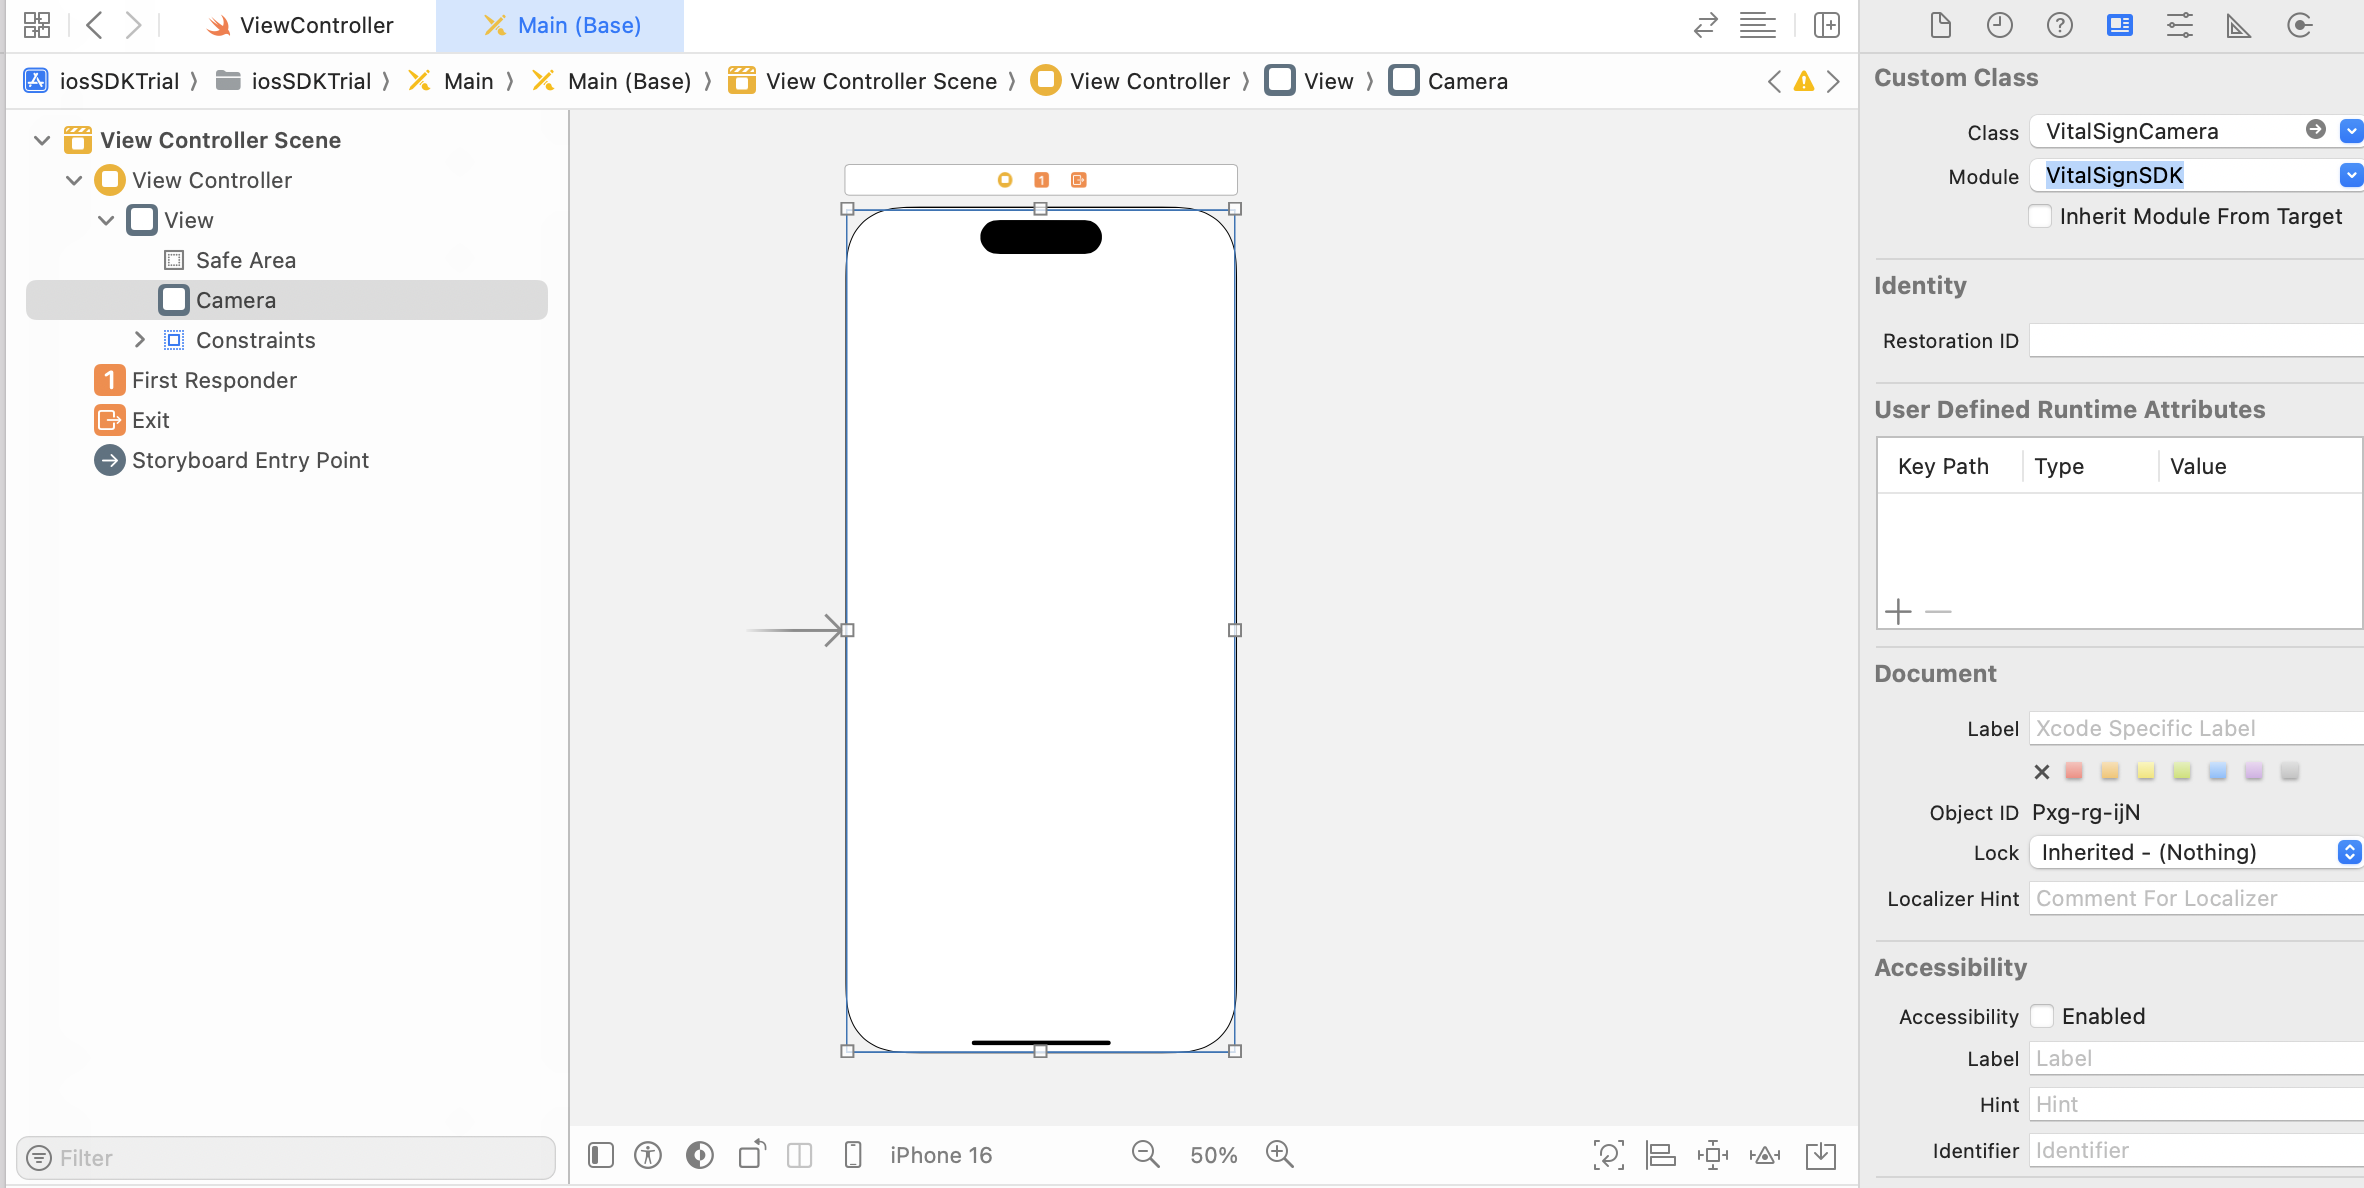This screenshot has height=1188, width=2364.
Task: Open Resolve Auto Layout Issues
Action: click(x=1765, y=1155)
